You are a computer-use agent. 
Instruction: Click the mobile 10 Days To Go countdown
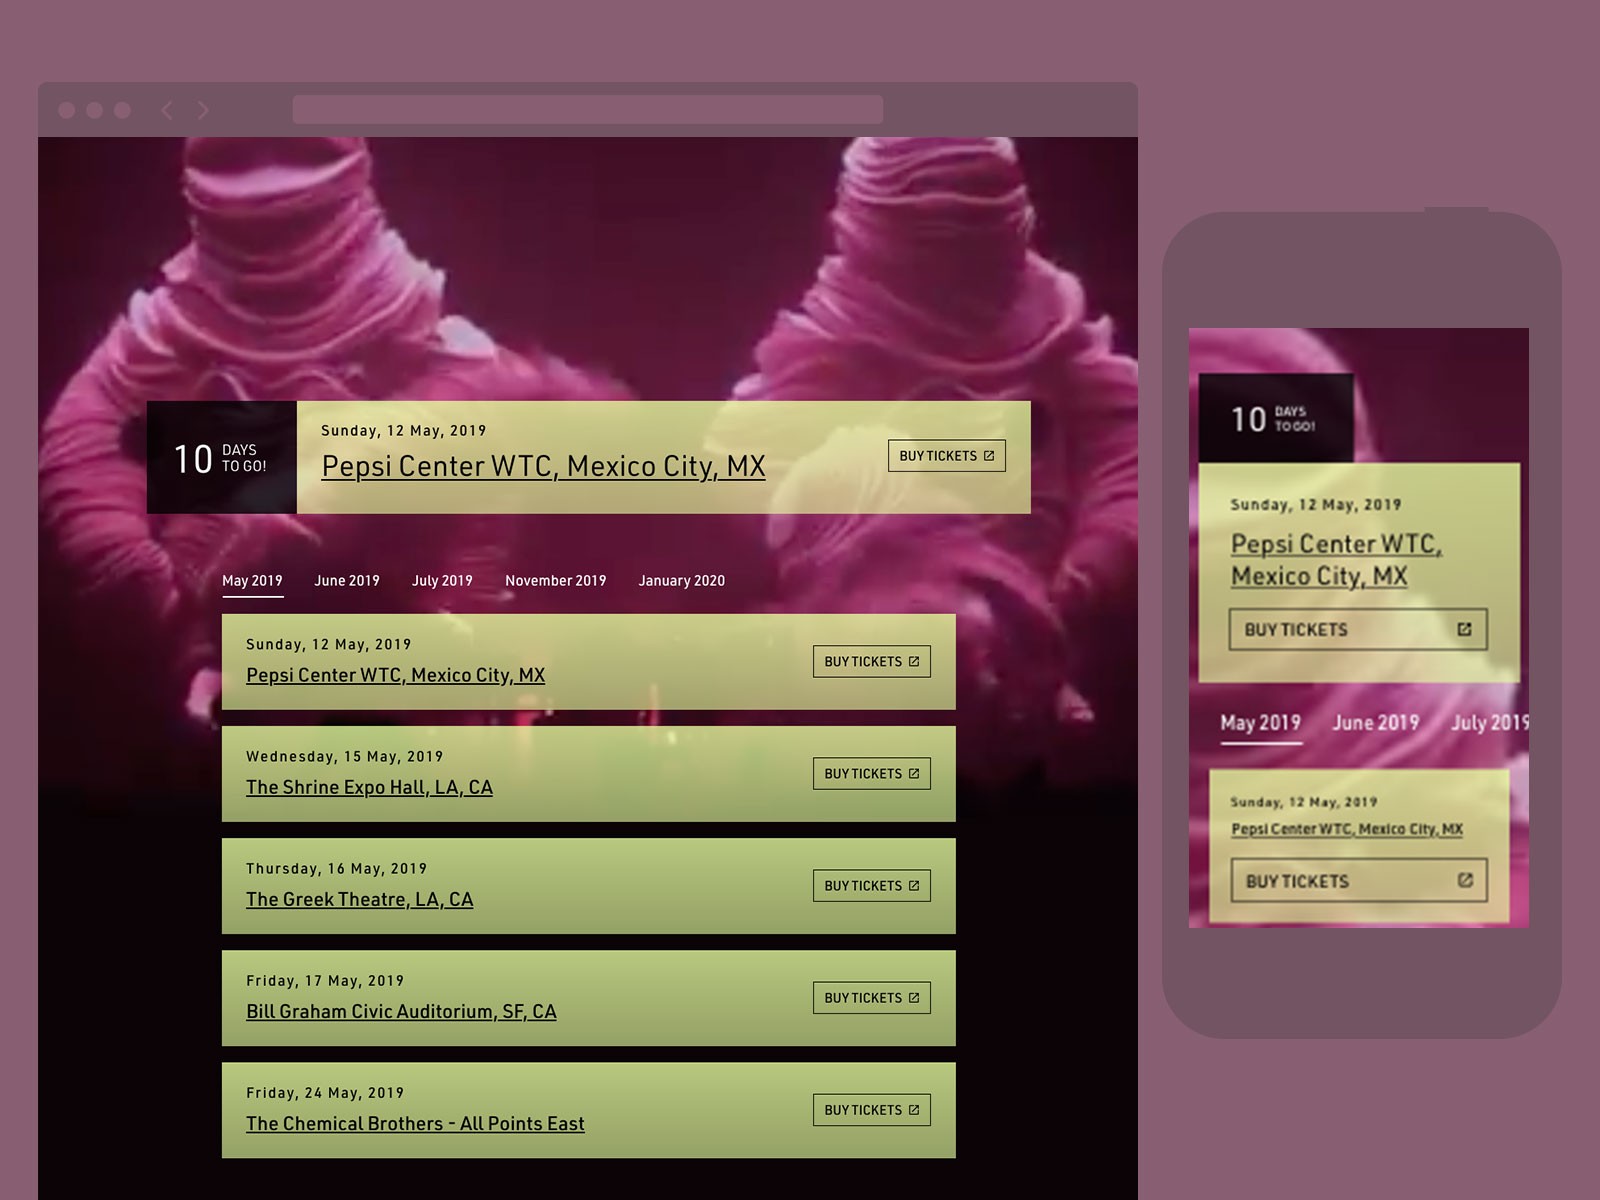[x=1276, y=418]
